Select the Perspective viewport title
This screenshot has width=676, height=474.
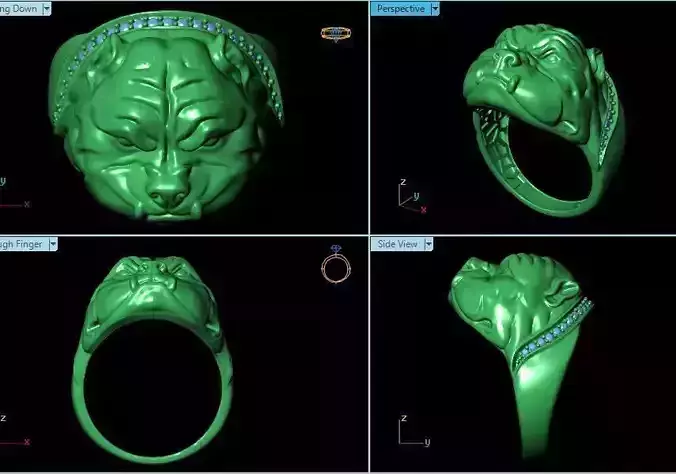[x=401, y=9]
